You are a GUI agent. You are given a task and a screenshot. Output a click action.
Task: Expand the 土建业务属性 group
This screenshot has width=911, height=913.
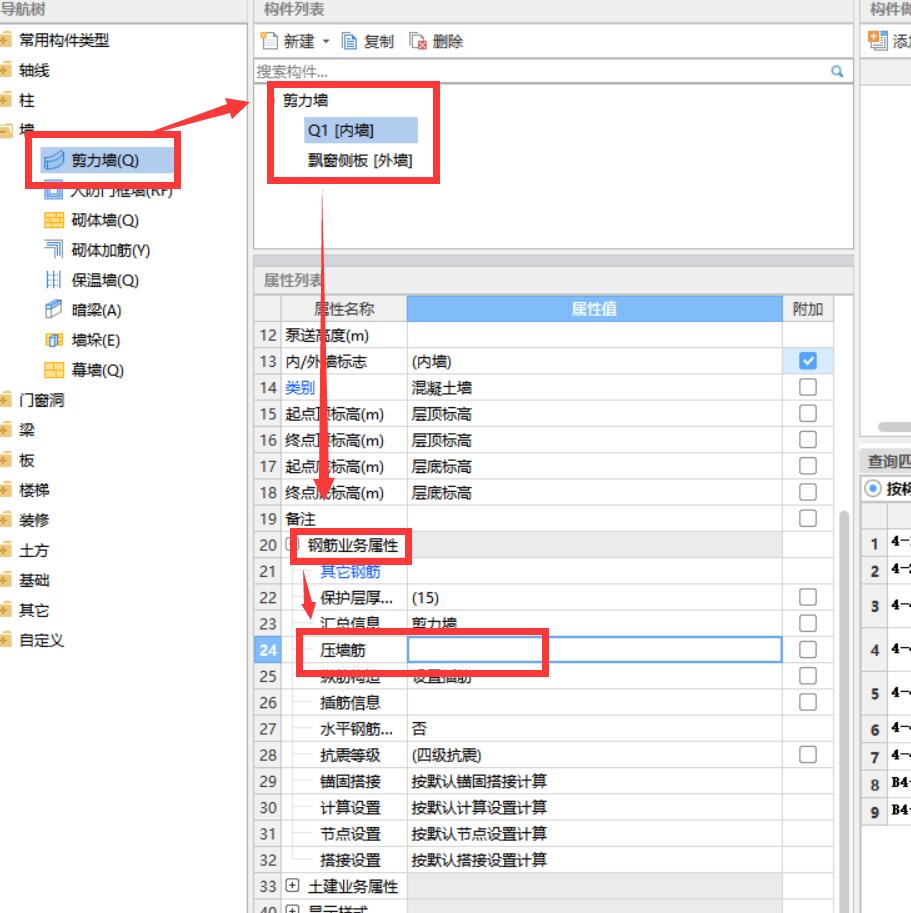click(292, 886)
